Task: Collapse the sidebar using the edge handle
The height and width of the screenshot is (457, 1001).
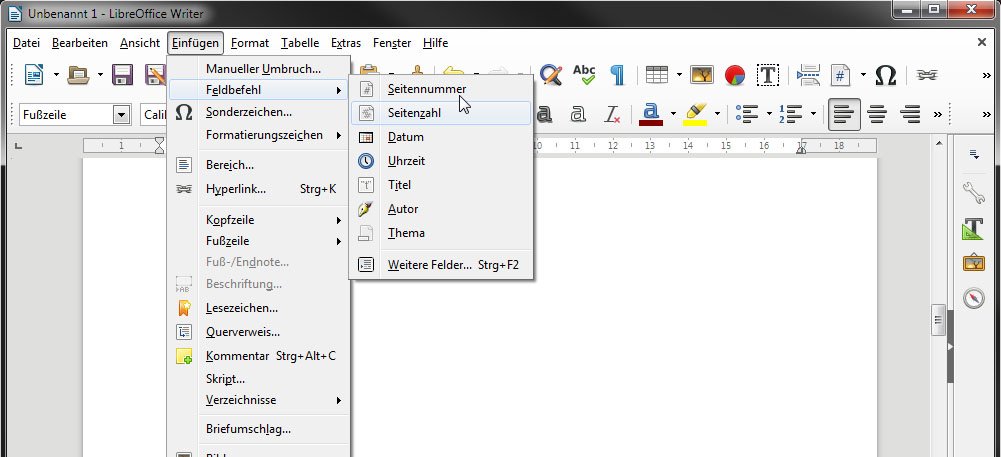Action: pos(950,347)
